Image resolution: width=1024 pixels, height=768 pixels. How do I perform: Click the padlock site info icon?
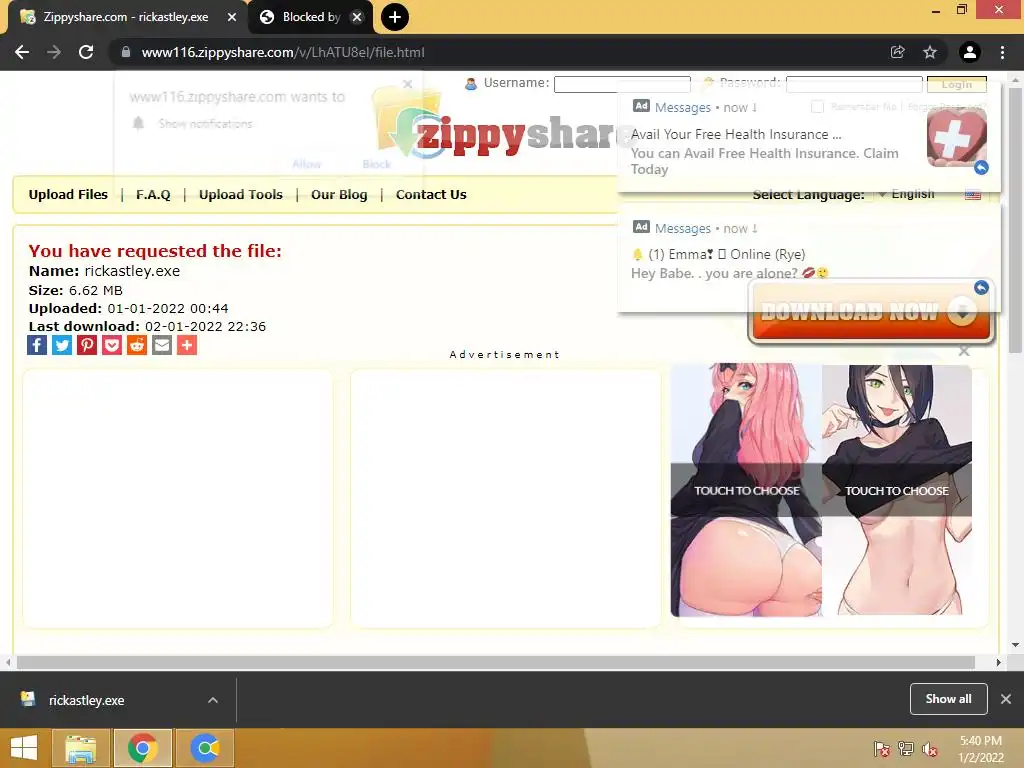(126, 52)
